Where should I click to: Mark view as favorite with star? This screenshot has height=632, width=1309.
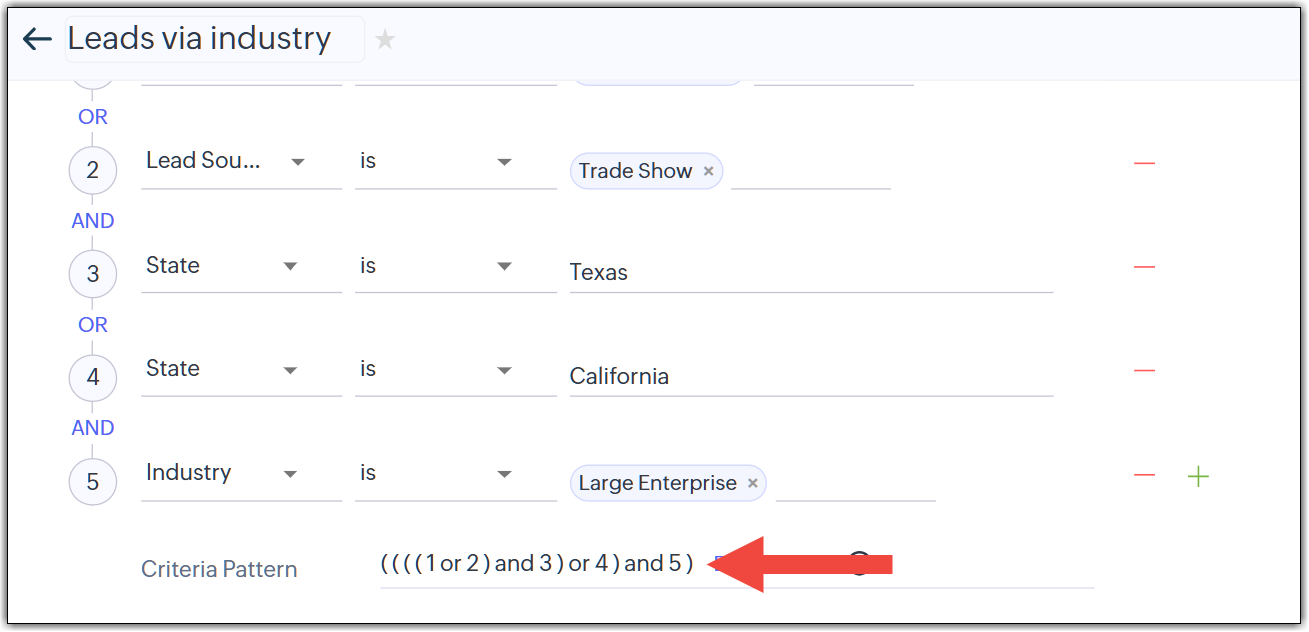[385, 40]
